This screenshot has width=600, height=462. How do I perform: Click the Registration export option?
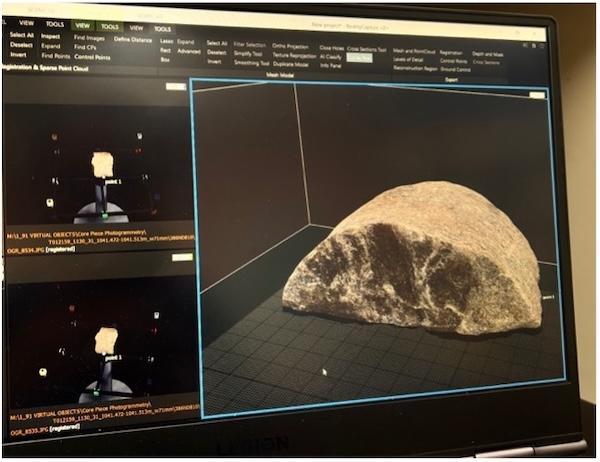coord(451,52)
